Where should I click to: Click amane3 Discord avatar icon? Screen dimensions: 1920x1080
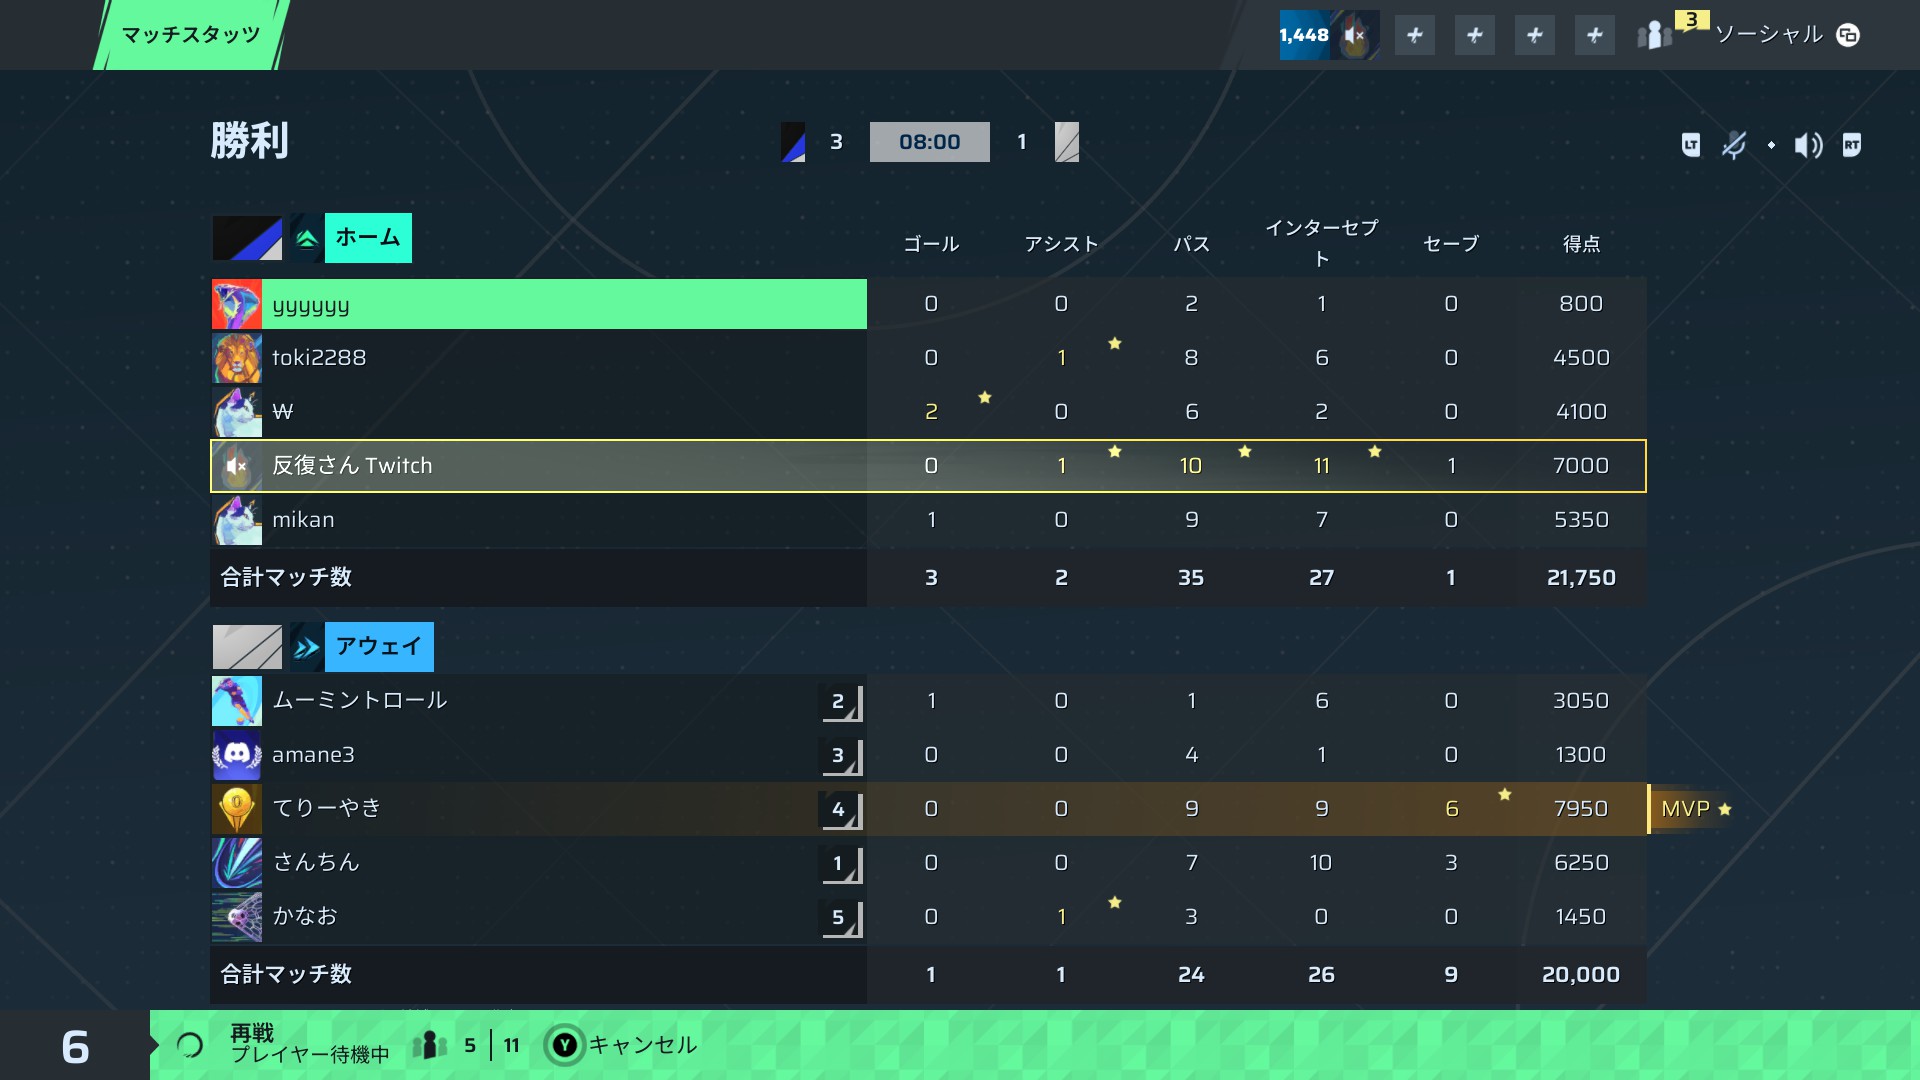[237, 755]
